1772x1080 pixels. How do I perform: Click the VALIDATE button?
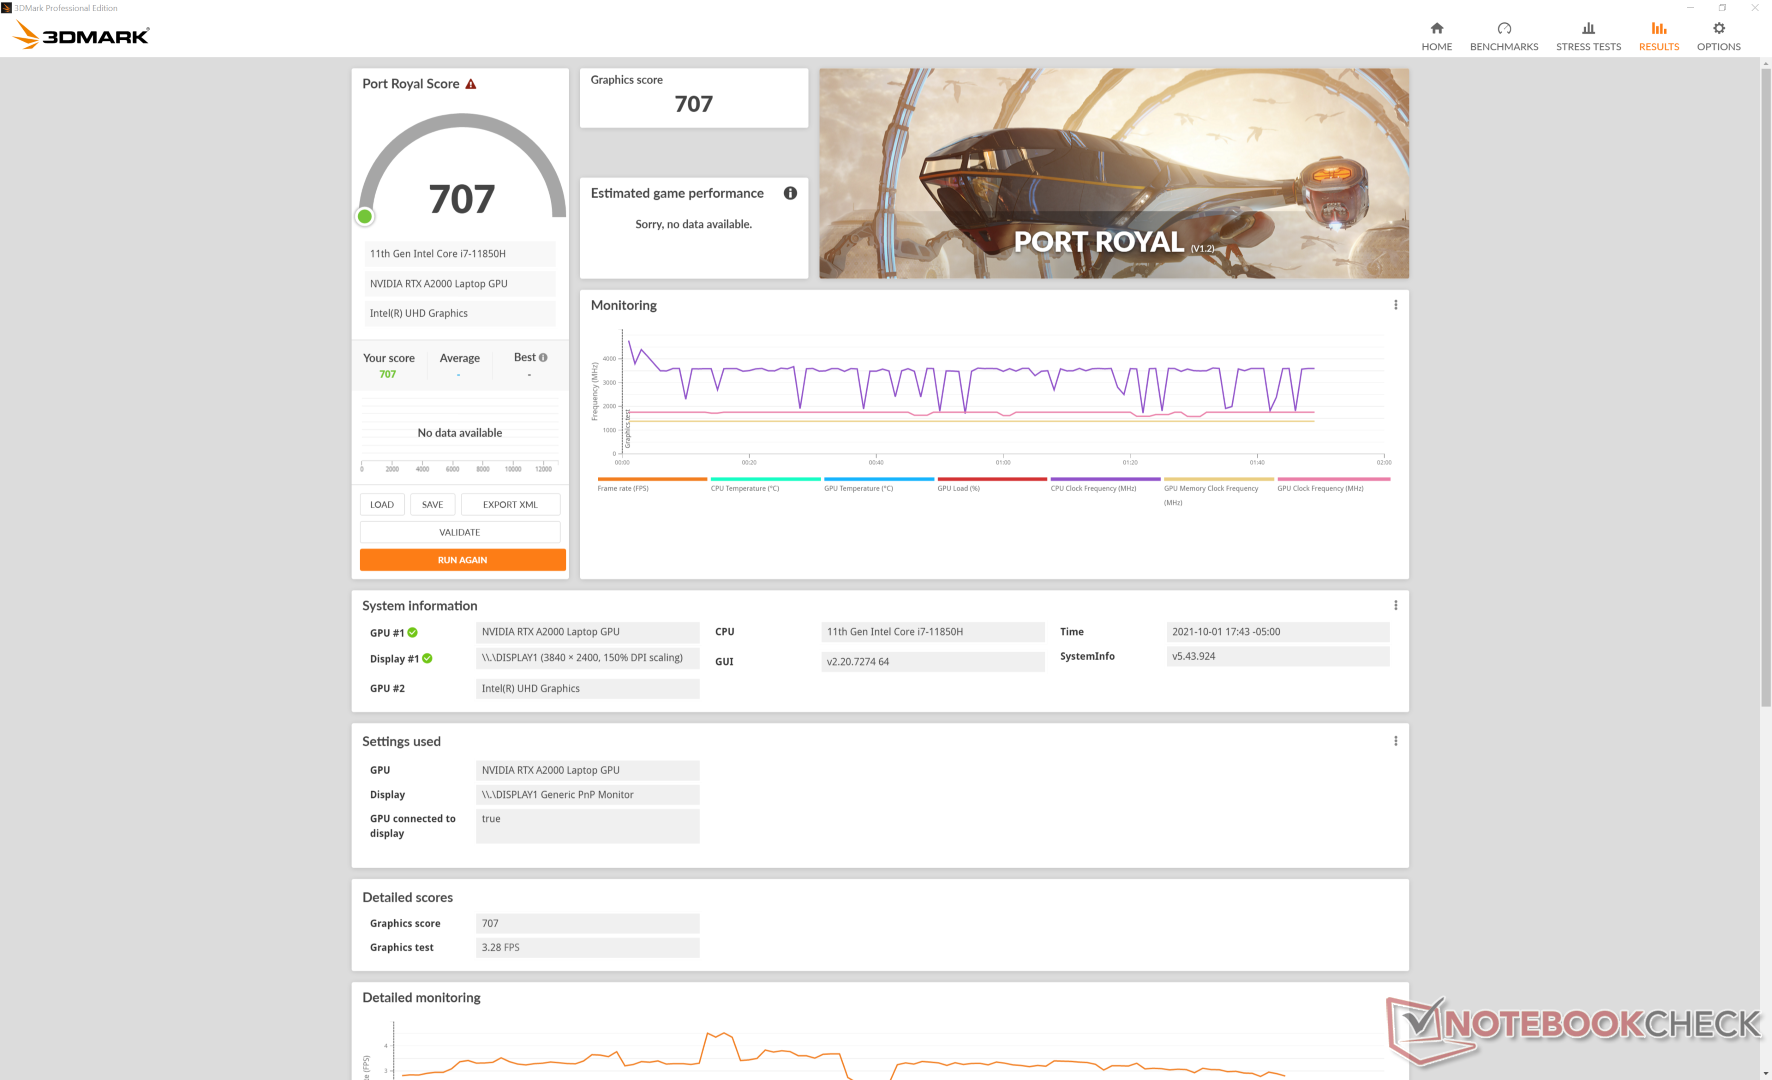click(460, 532)
